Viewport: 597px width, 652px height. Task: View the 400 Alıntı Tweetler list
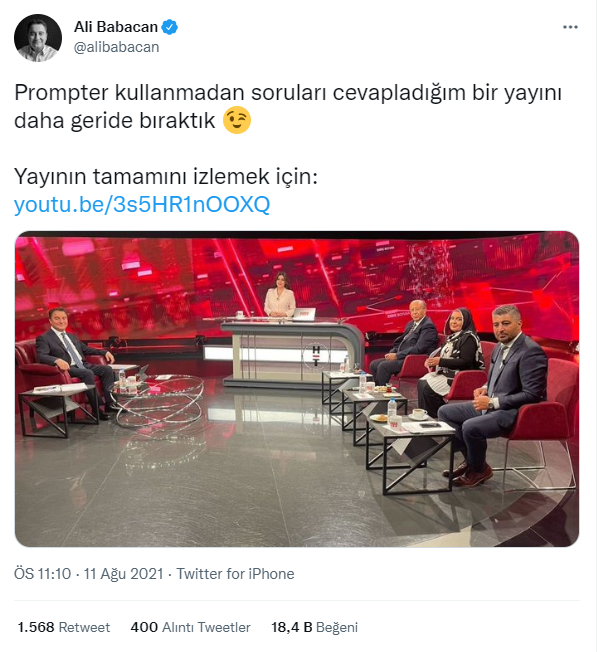tap(190, 627)
